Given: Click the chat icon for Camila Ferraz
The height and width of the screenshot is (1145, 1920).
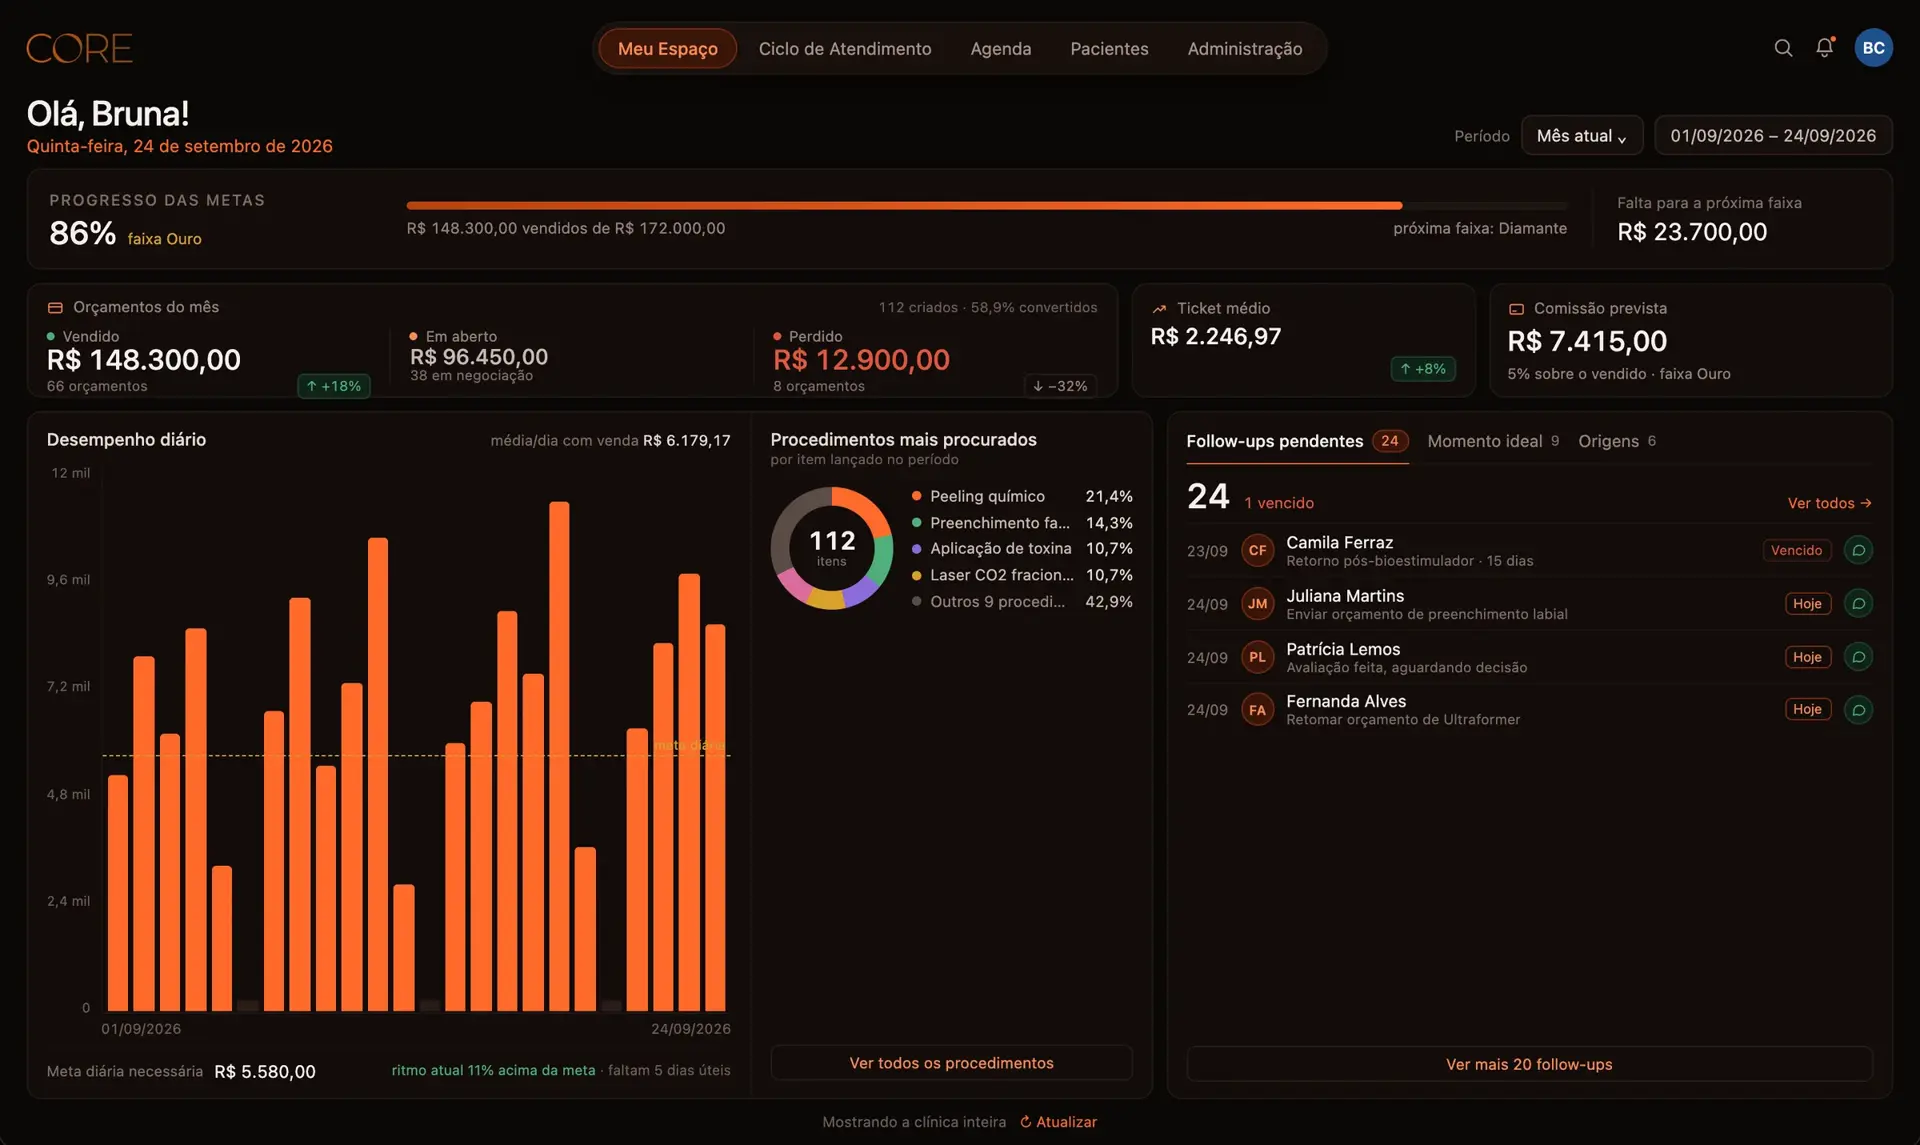Looking at the screenshot, I should tap(1858, 550).
